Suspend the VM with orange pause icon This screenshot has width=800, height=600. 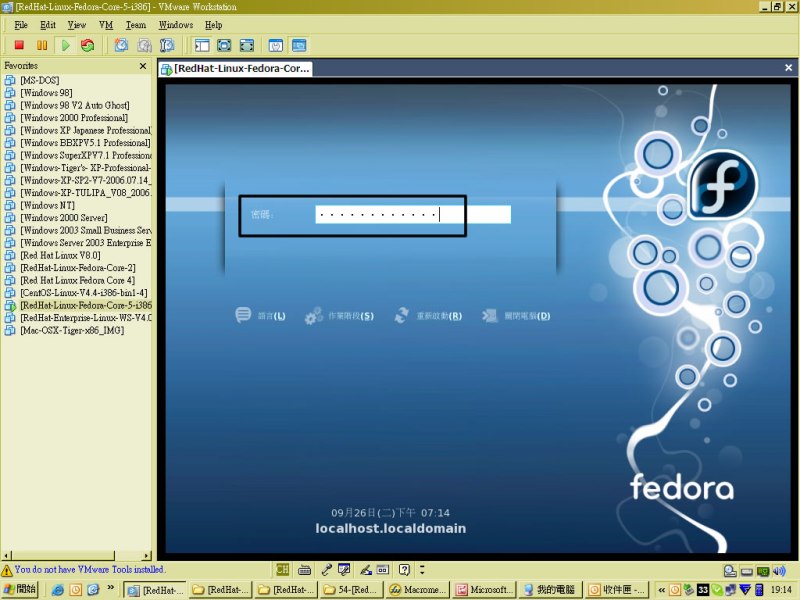point(42,45)
